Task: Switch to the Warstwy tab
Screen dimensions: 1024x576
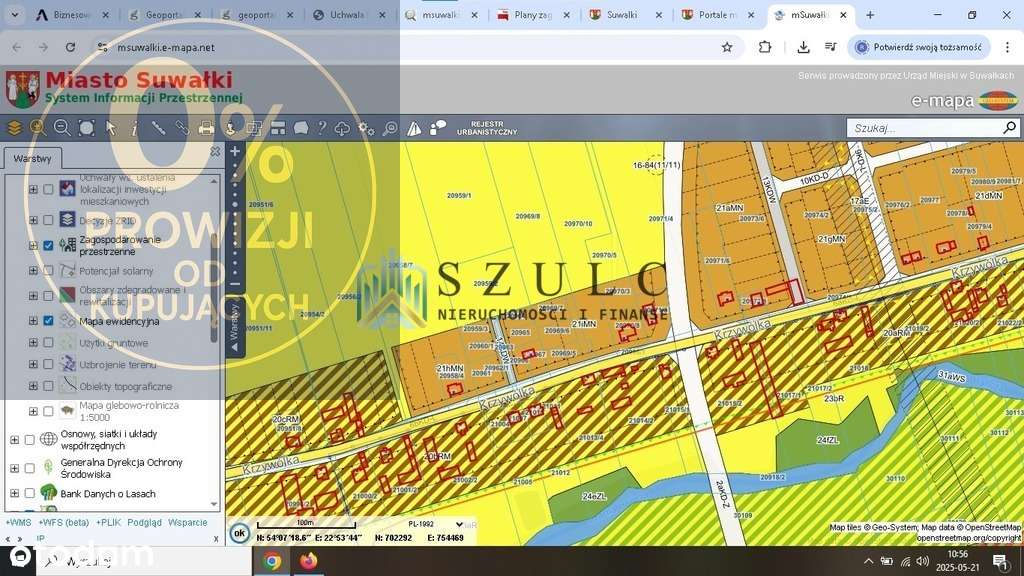Action: (33, 158)
